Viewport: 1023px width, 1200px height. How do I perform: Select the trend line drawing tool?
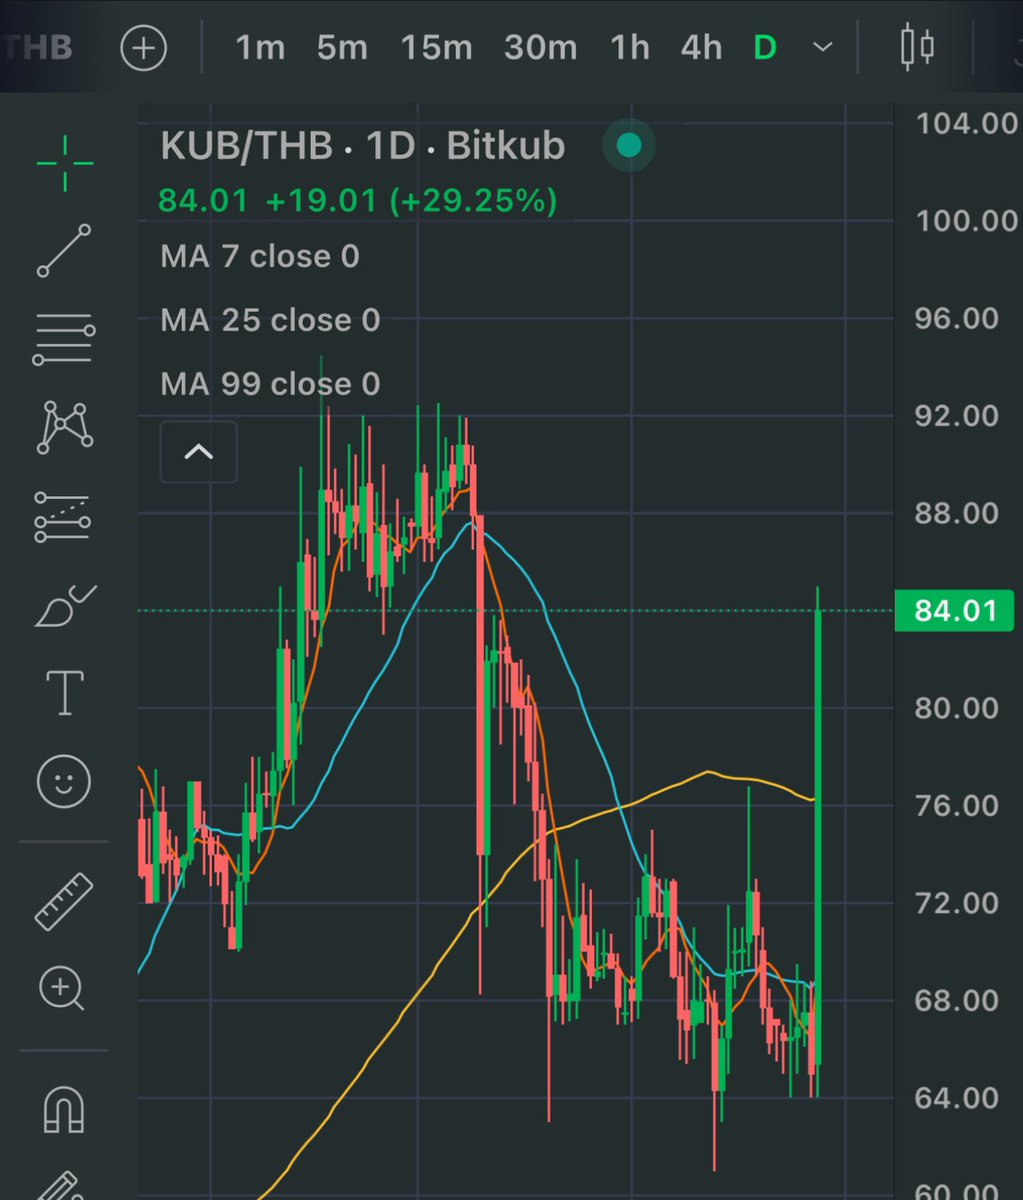click(65, 251)
